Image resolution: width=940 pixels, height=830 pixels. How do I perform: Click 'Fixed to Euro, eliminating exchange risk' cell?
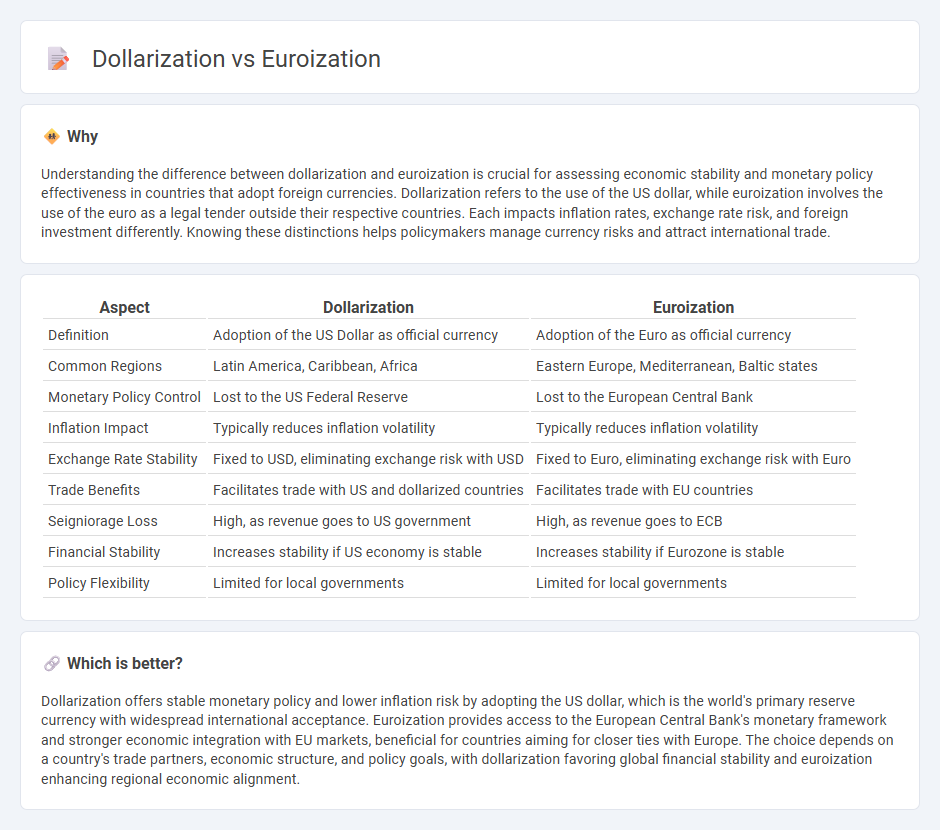click(693, 459)
